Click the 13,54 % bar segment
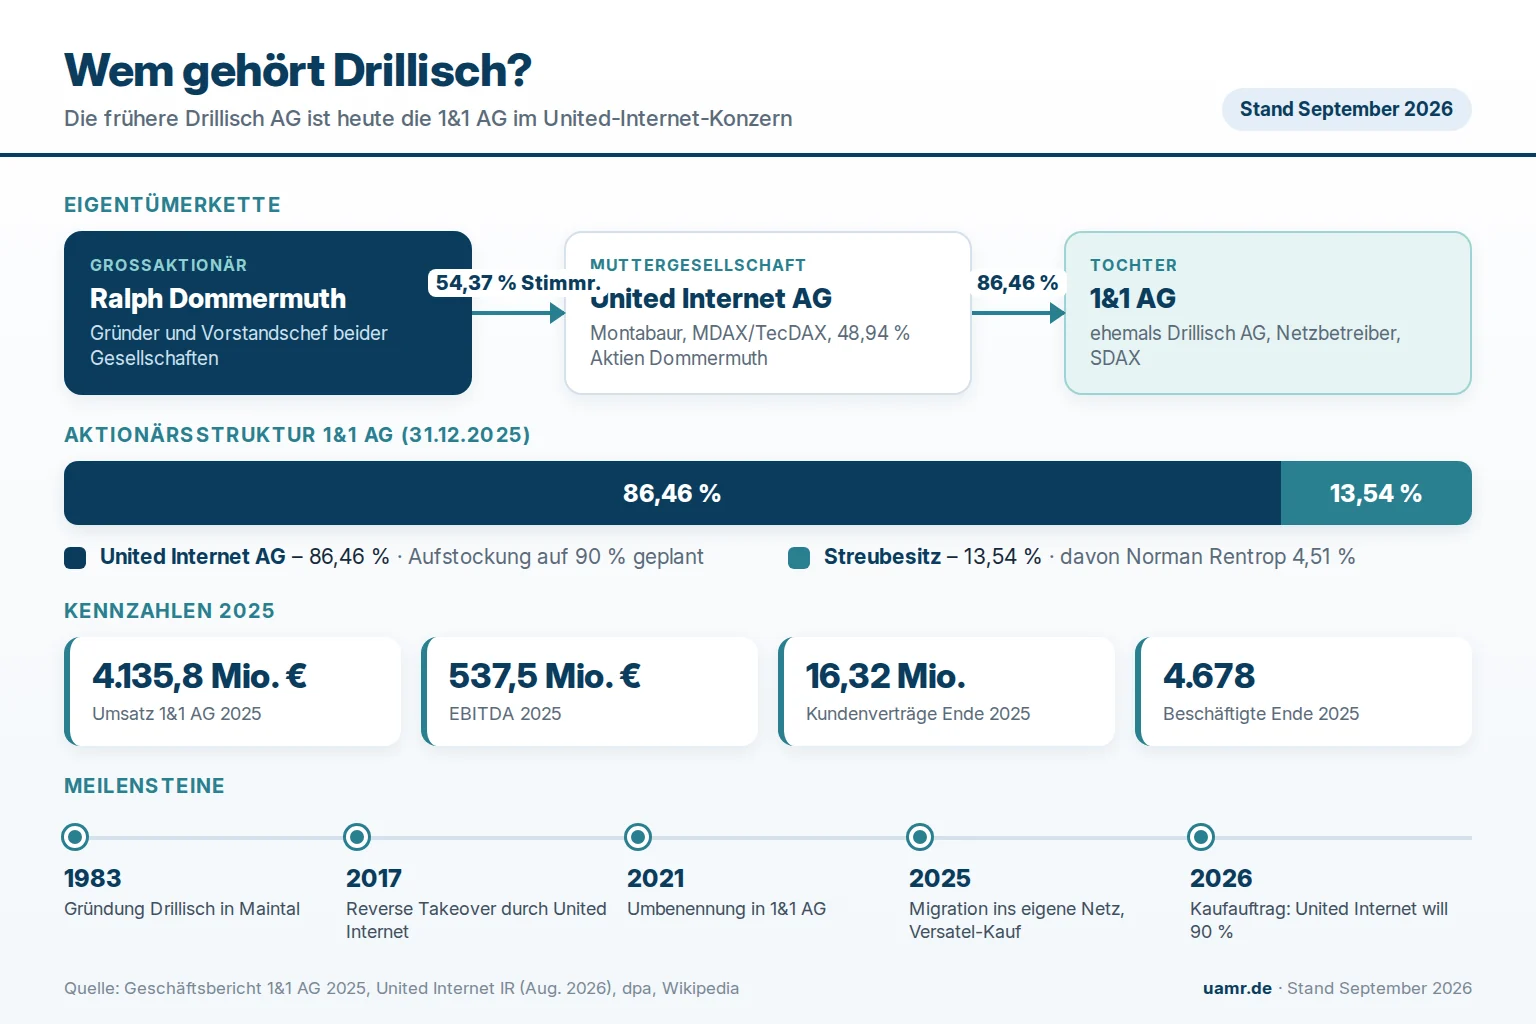The image size is (1536, 1024). coord(1376,493)
